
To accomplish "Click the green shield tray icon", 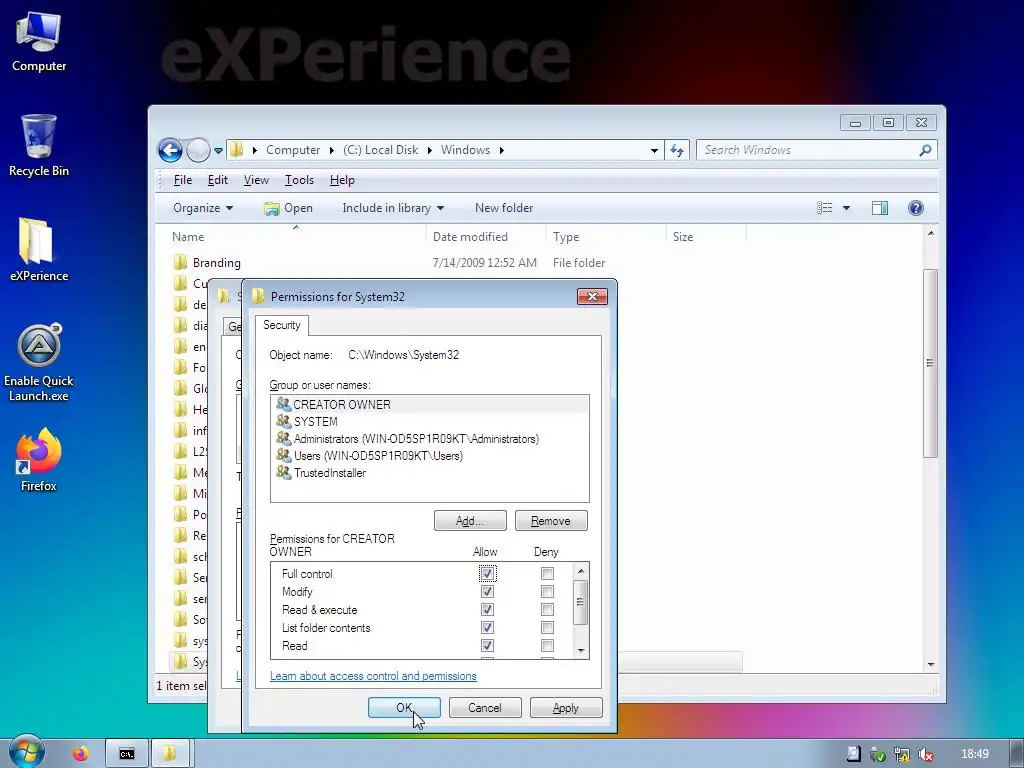I will tap(878, 755).
